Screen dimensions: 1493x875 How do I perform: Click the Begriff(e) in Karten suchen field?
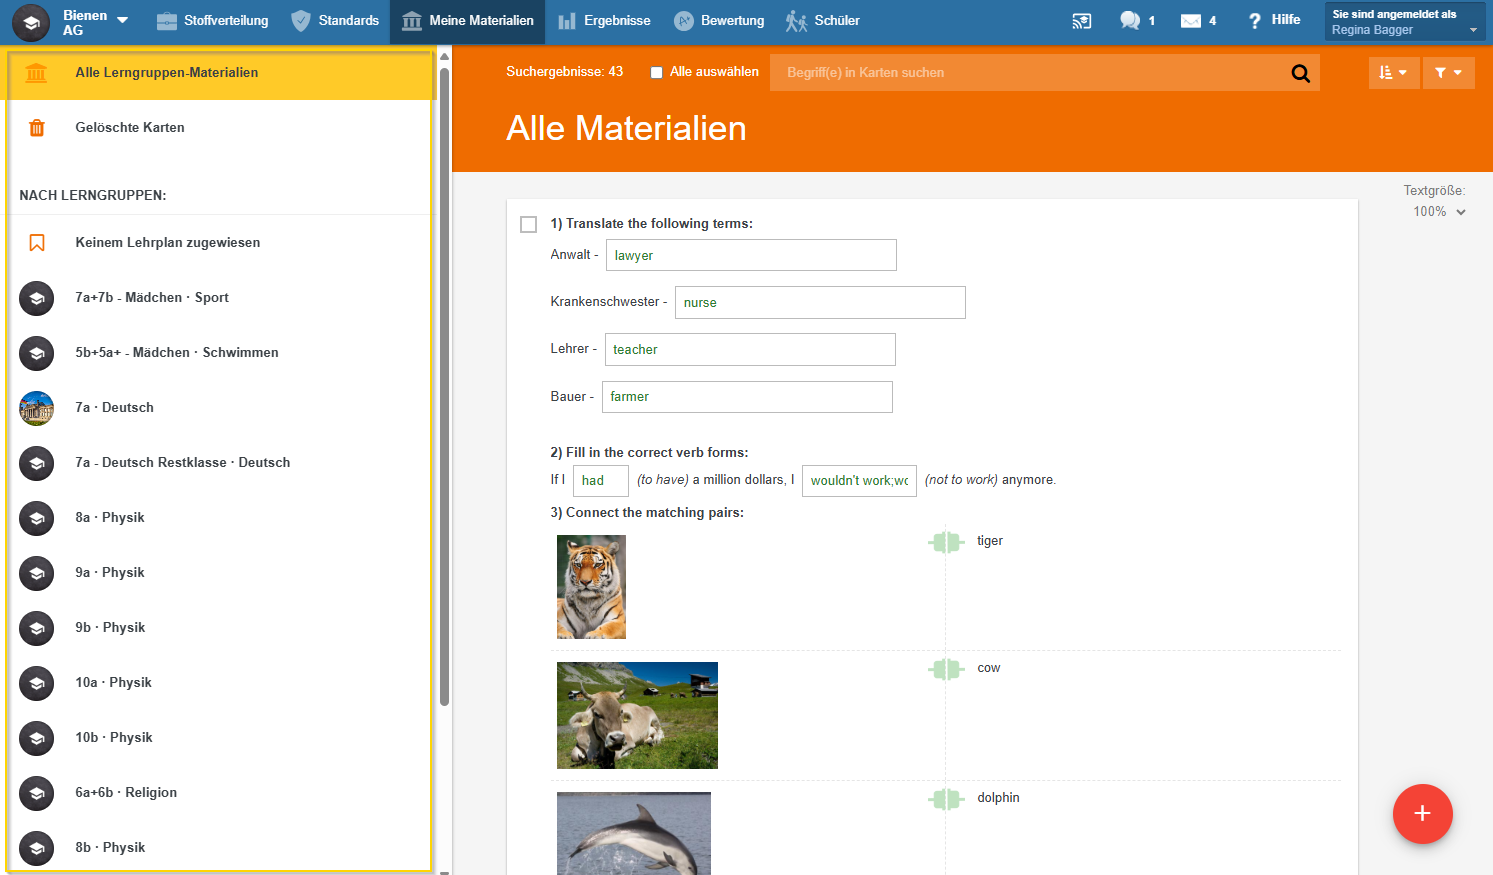pos(1030,73)
